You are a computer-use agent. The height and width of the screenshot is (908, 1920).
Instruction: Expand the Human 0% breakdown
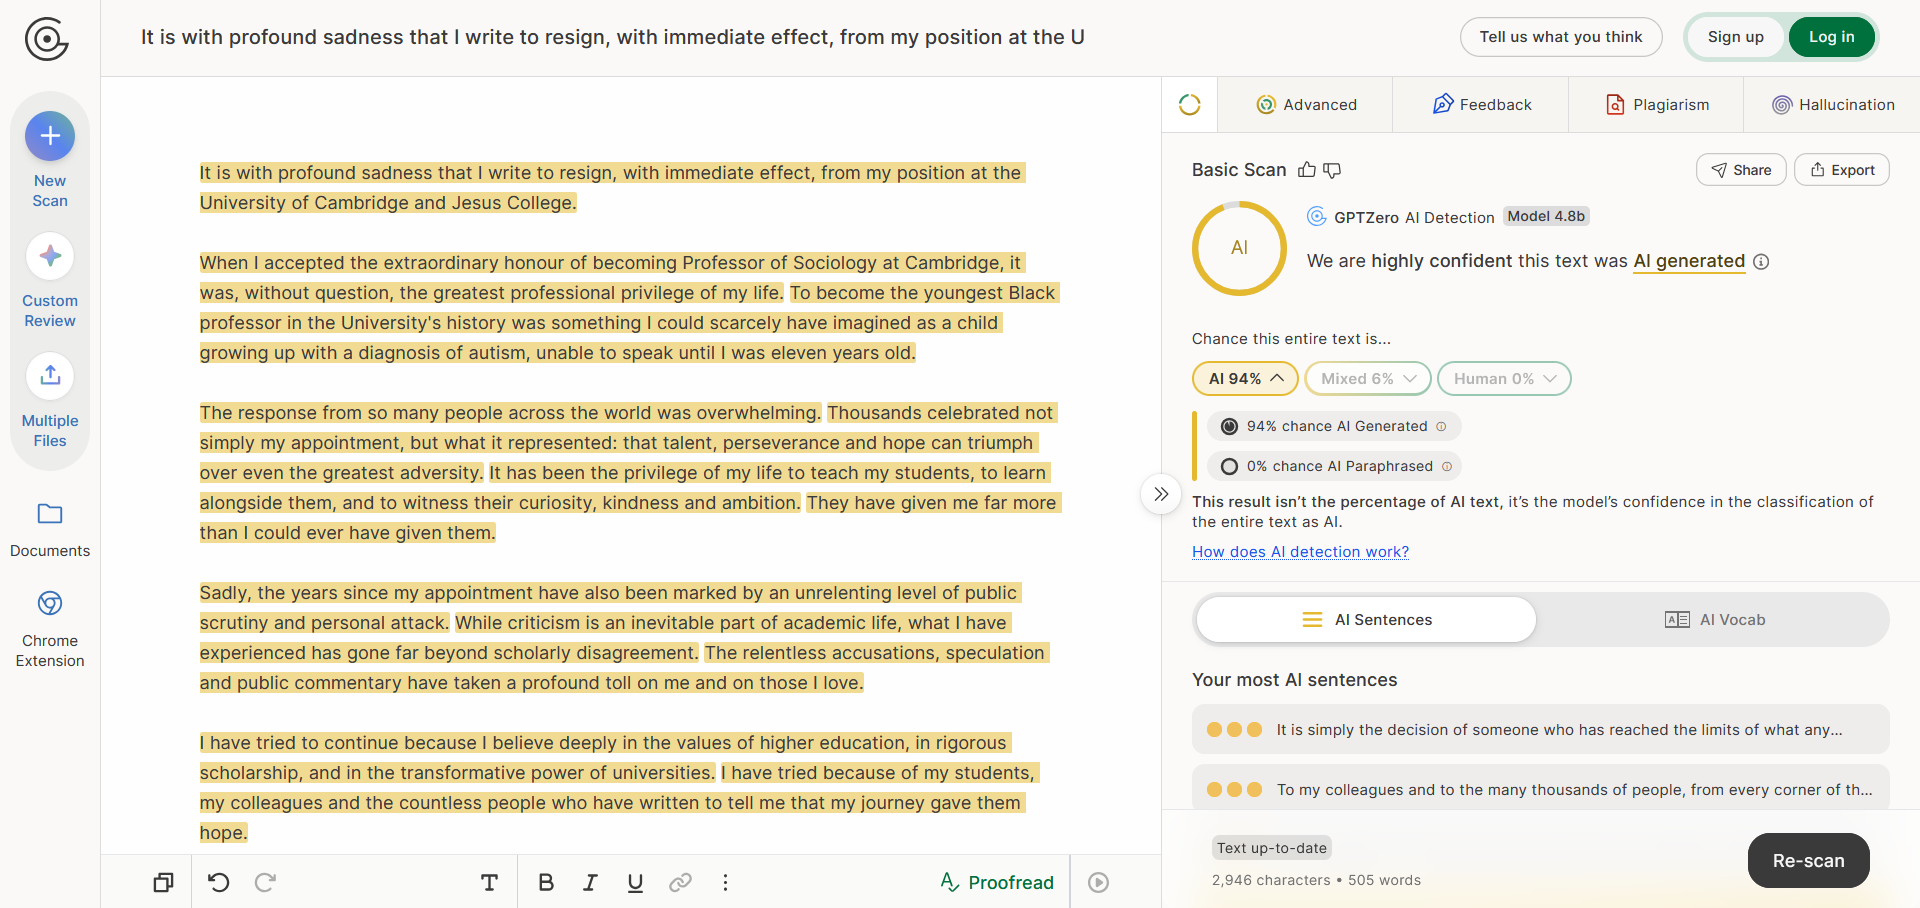point(1504,379)
